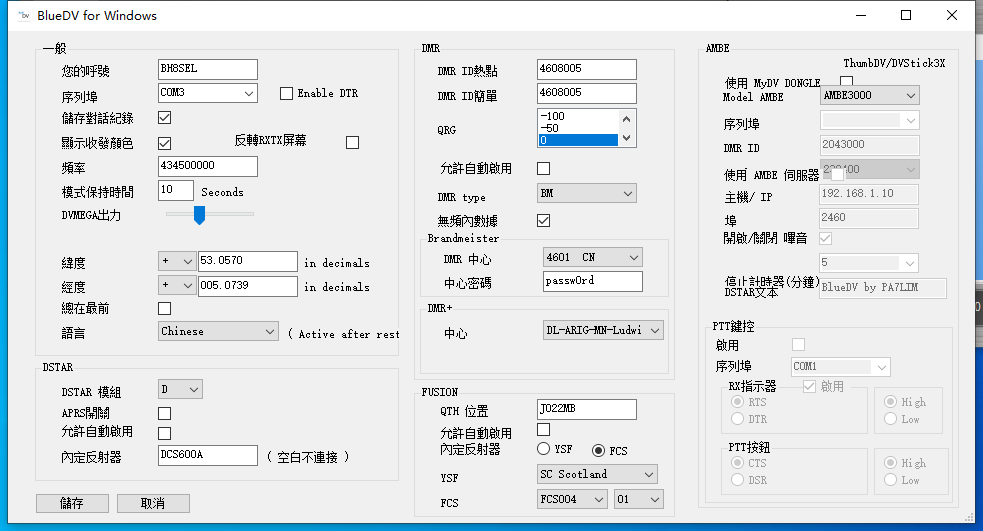Select the YSF radio button

(x=544, y=449)
